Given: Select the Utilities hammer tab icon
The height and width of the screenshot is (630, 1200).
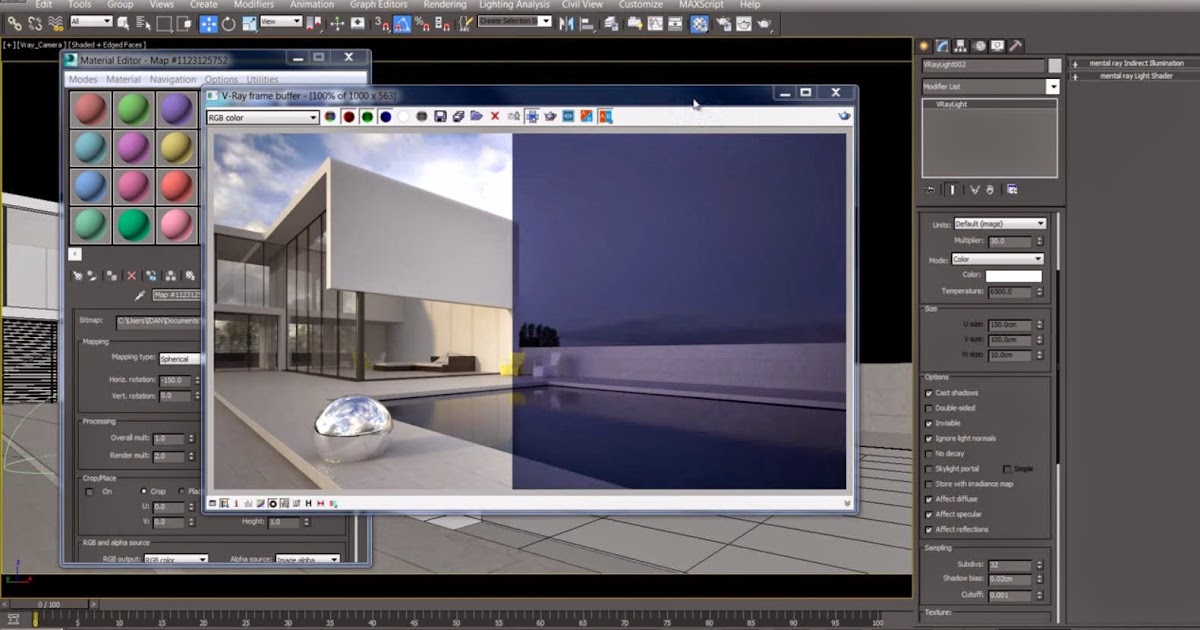Looking at the screenshot, I should pyautogui.click(x=1015, y=46).
